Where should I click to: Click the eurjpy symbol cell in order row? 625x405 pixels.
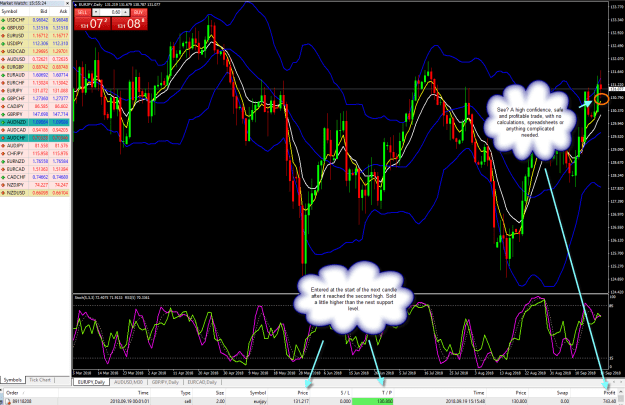[x=260, y=401]
